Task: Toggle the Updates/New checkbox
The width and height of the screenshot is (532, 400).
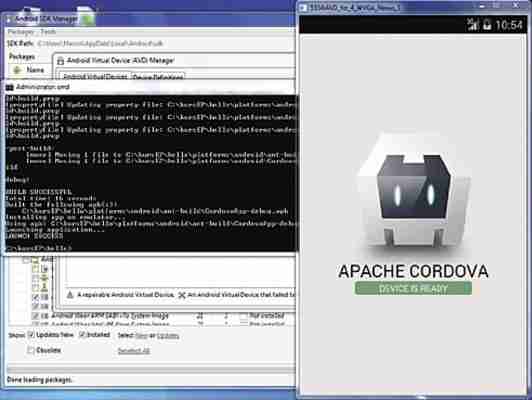Action: [31, 335]
